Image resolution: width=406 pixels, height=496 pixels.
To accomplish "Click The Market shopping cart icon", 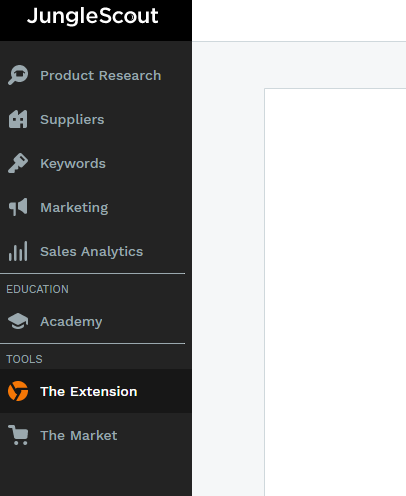I will coord(18,435).
